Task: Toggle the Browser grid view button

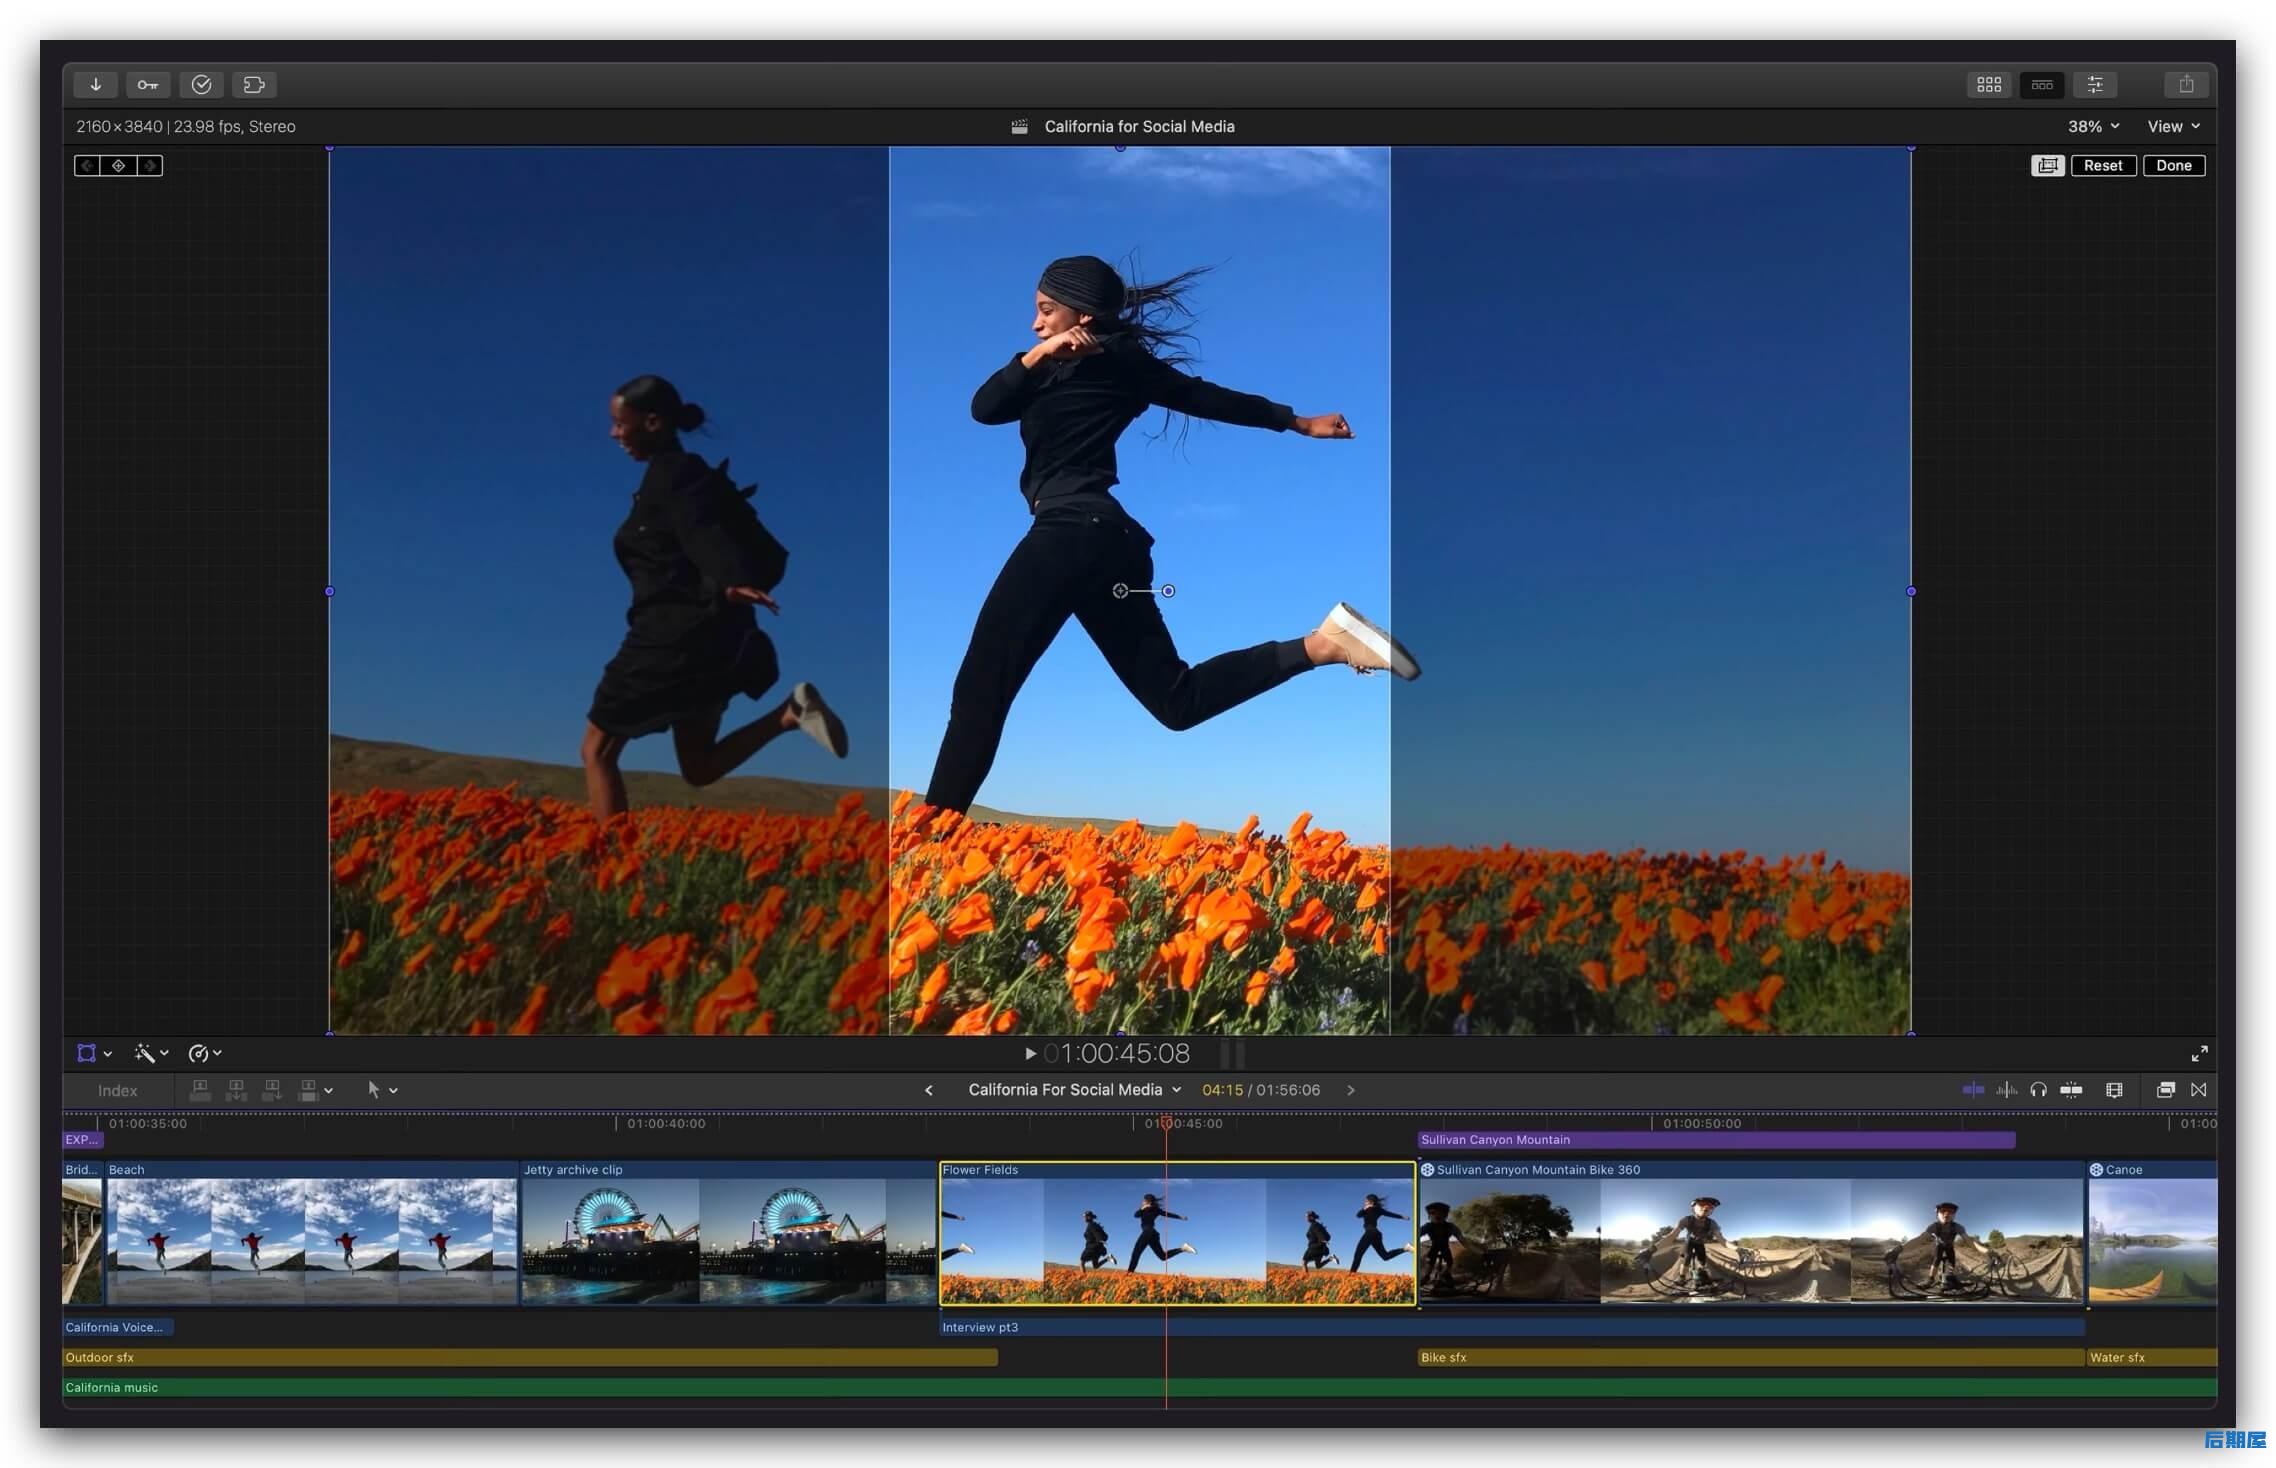Action: pos(1989,85)
